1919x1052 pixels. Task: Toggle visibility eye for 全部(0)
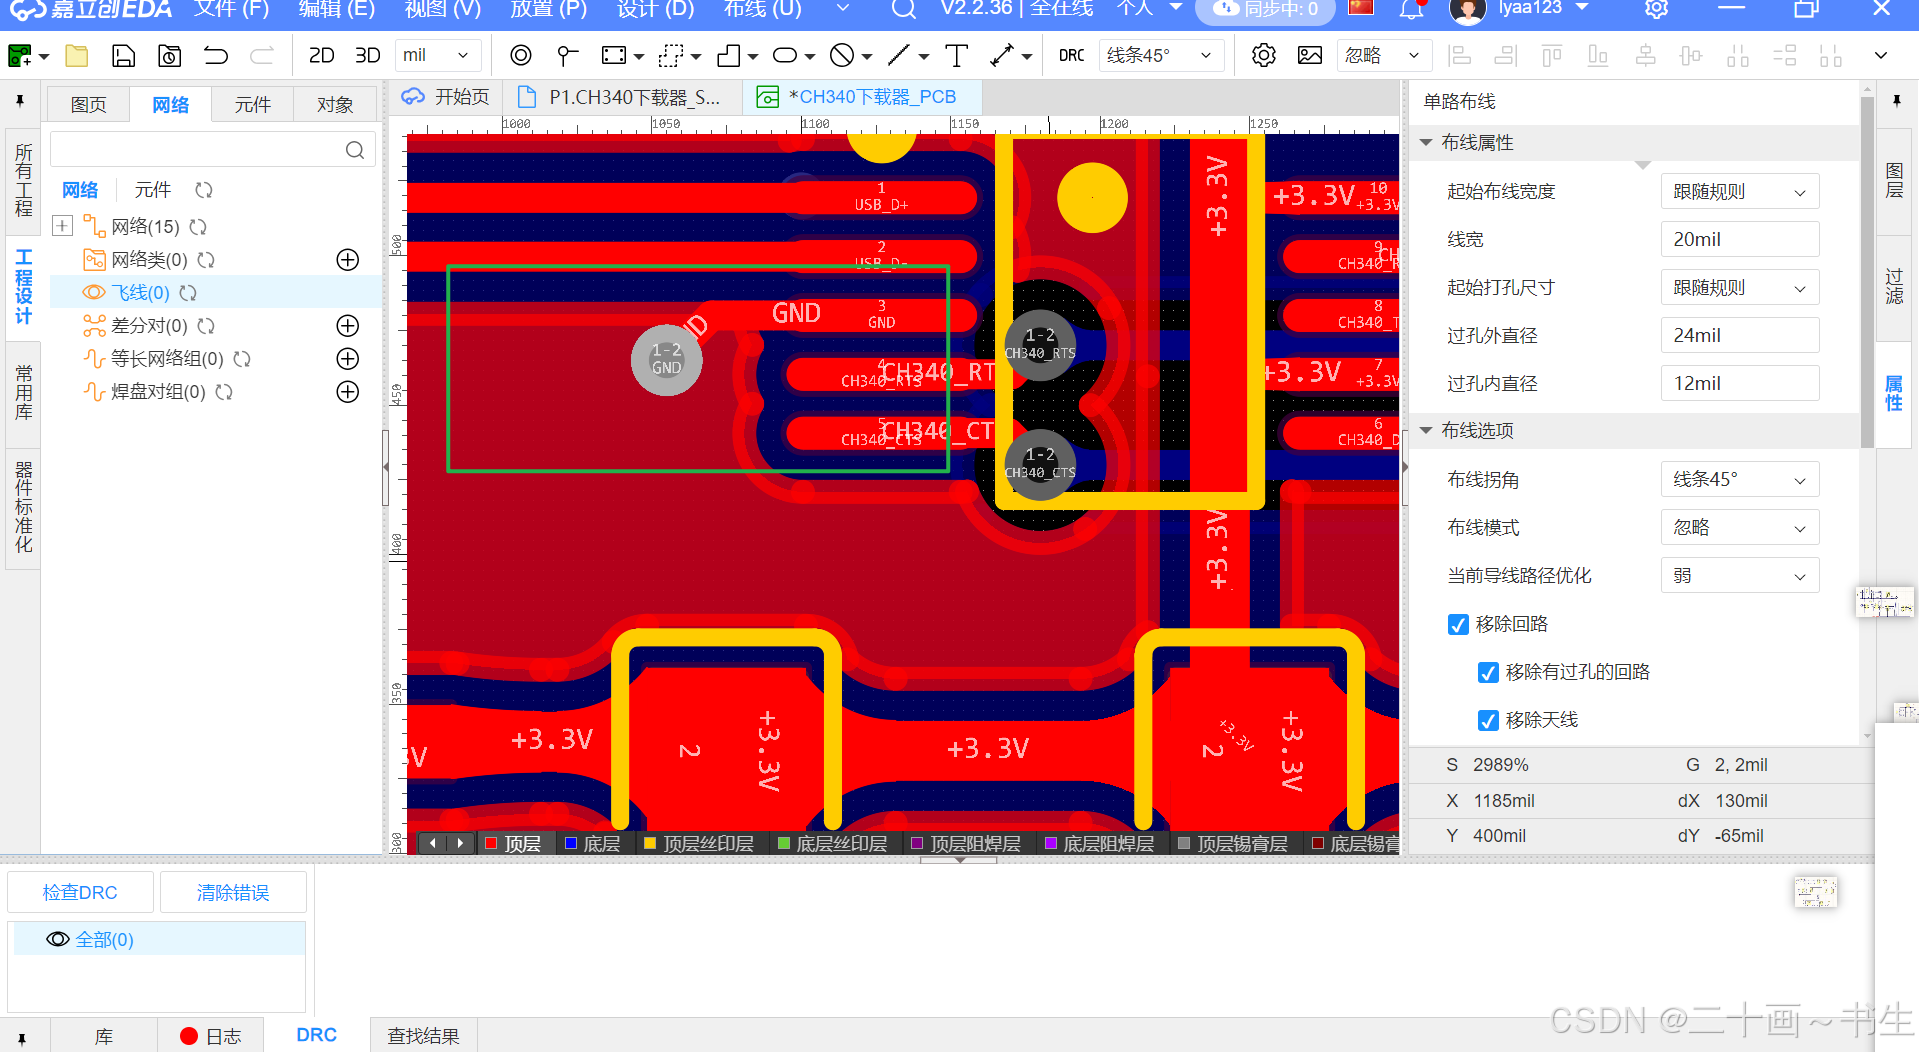58,940
